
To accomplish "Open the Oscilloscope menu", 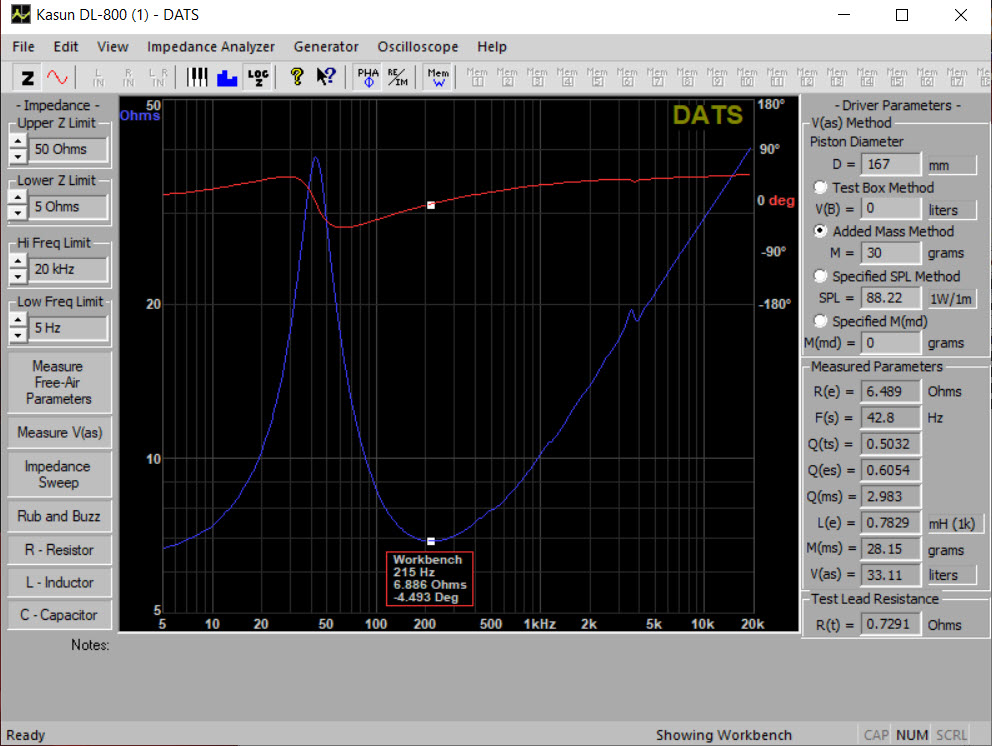I will (417, 47).
